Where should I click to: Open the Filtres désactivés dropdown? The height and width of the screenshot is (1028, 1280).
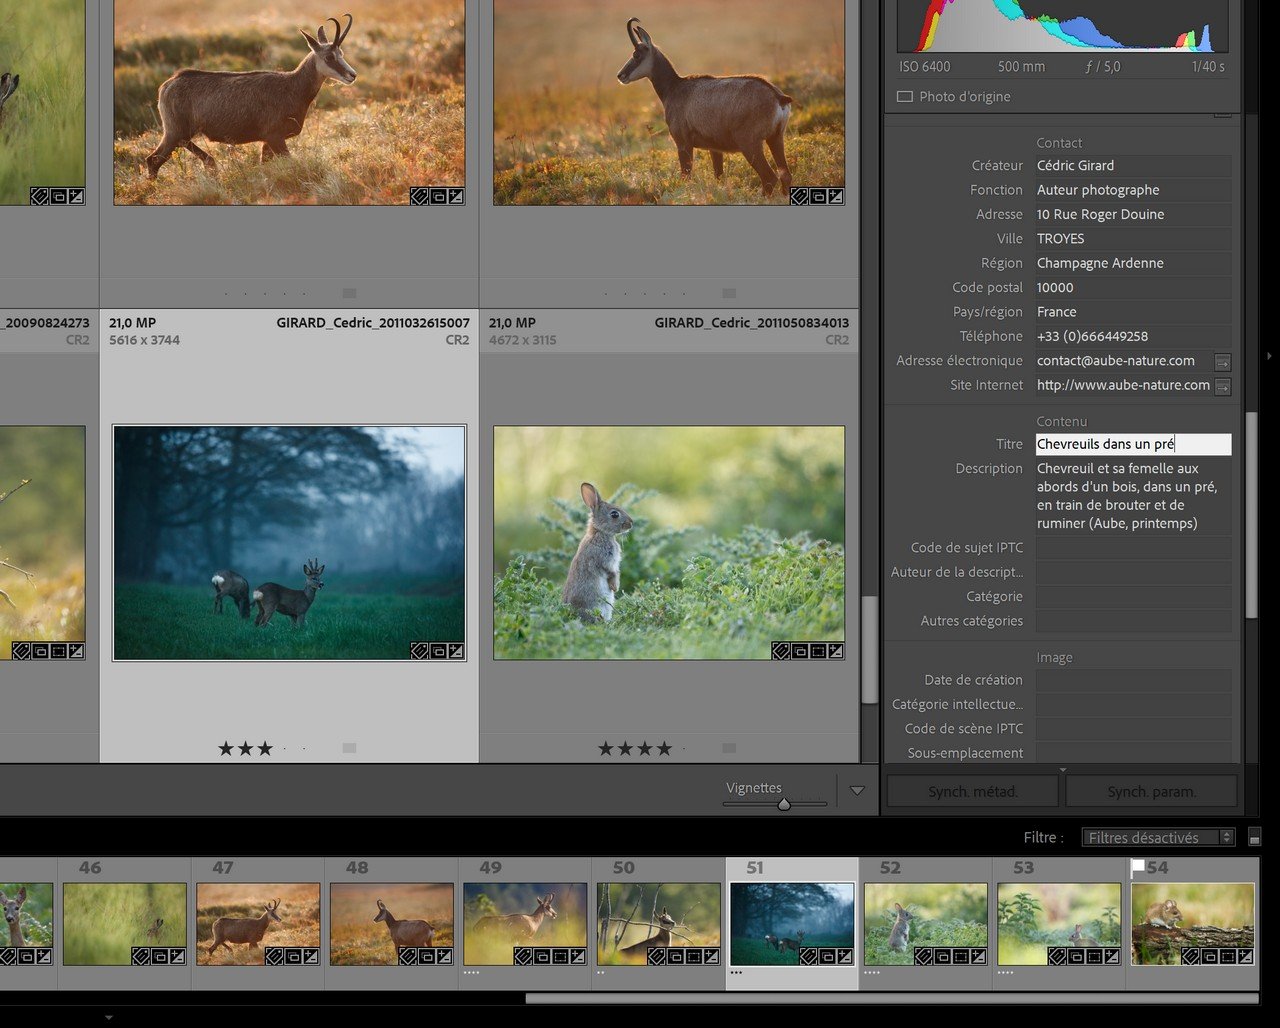tap(1158, 838)
